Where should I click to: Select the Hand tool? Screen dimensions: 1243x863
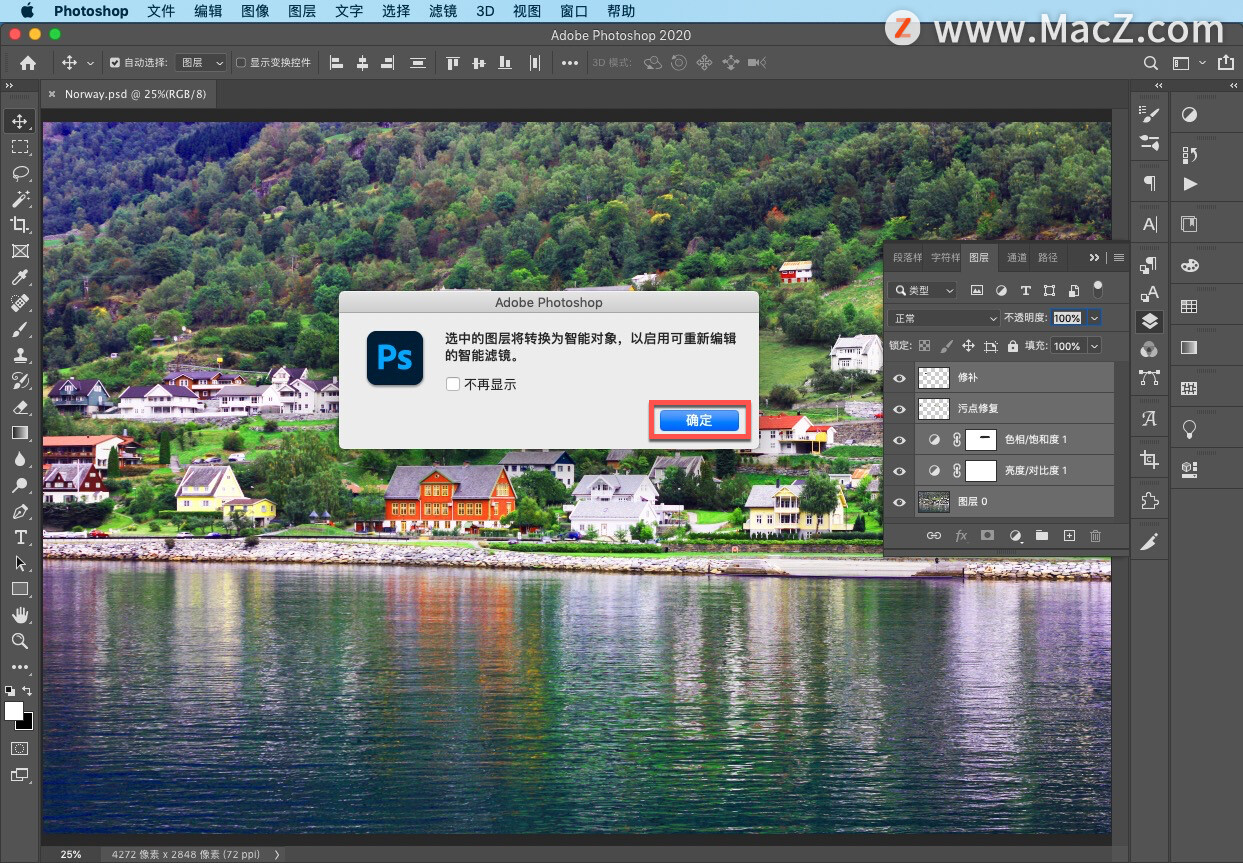pyautogui.click(x=20, y=615)
